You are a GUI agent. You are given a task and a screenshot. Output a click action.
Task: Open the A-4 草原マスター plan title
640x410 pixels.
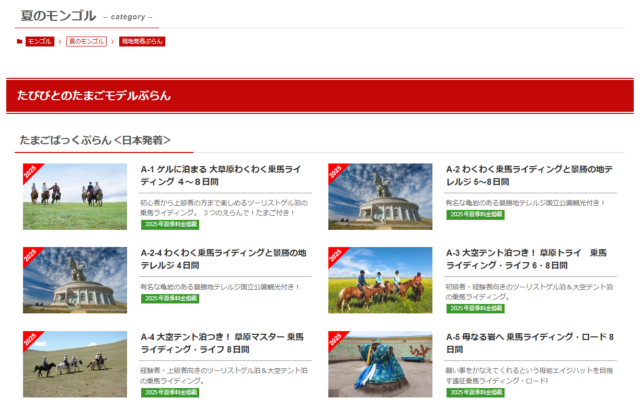[x=219, y=343]
